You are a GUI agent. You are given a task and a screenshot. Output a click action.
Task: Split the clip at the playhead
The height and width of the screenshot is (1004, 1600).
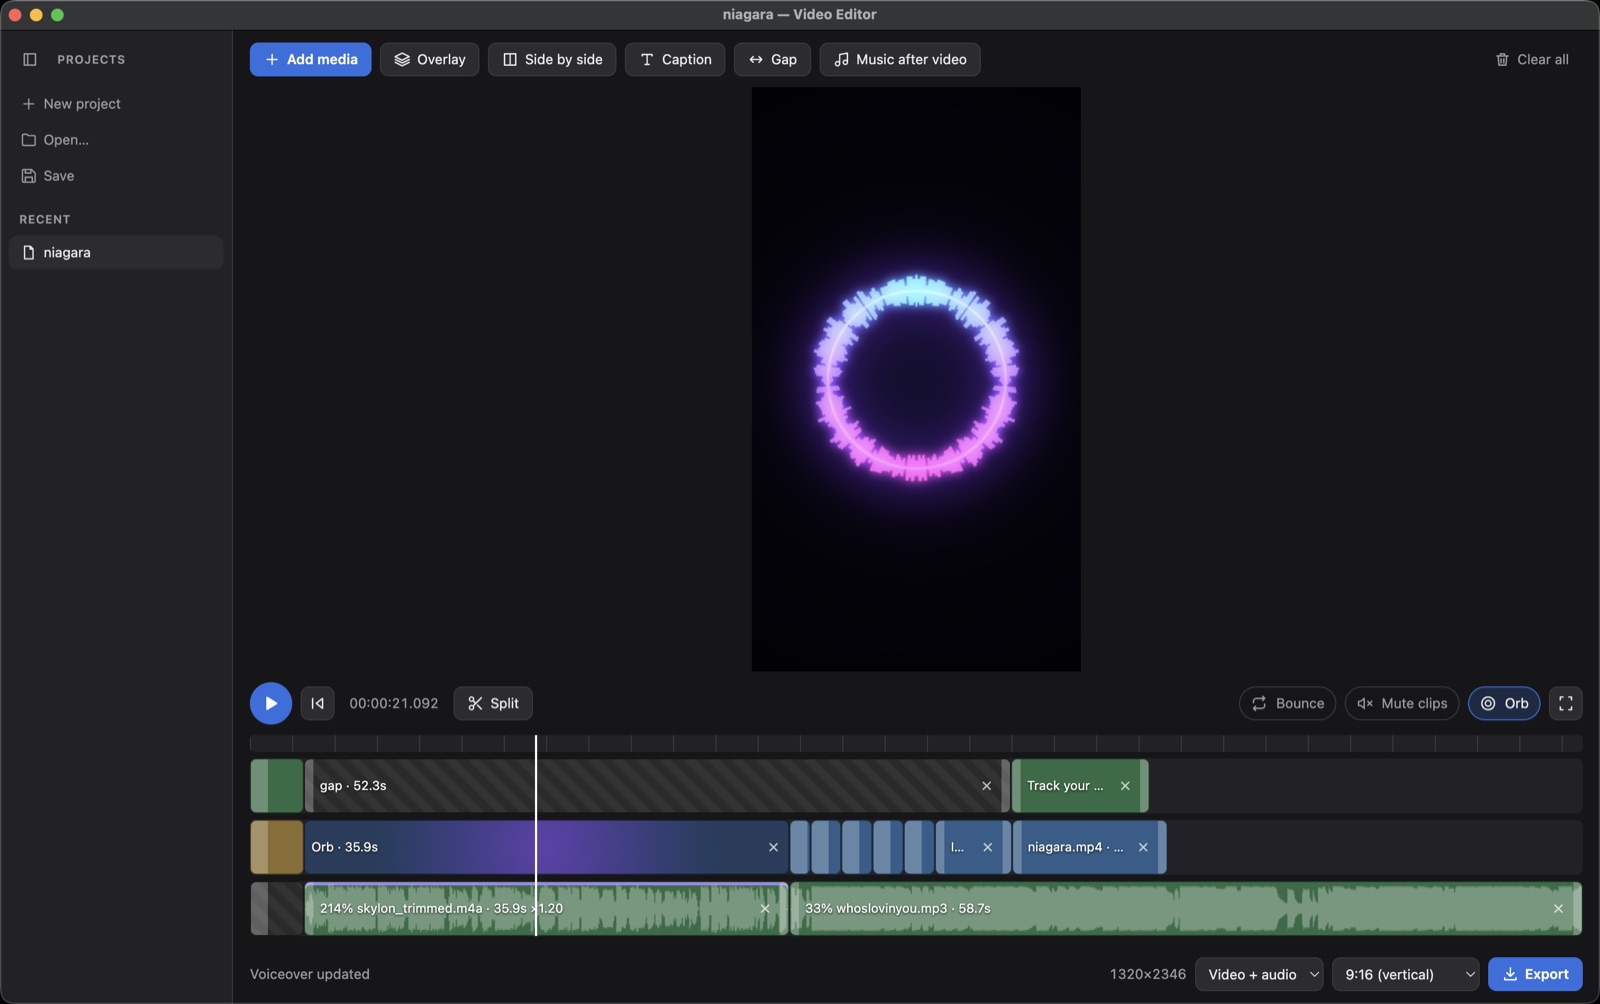coord(493,703)
